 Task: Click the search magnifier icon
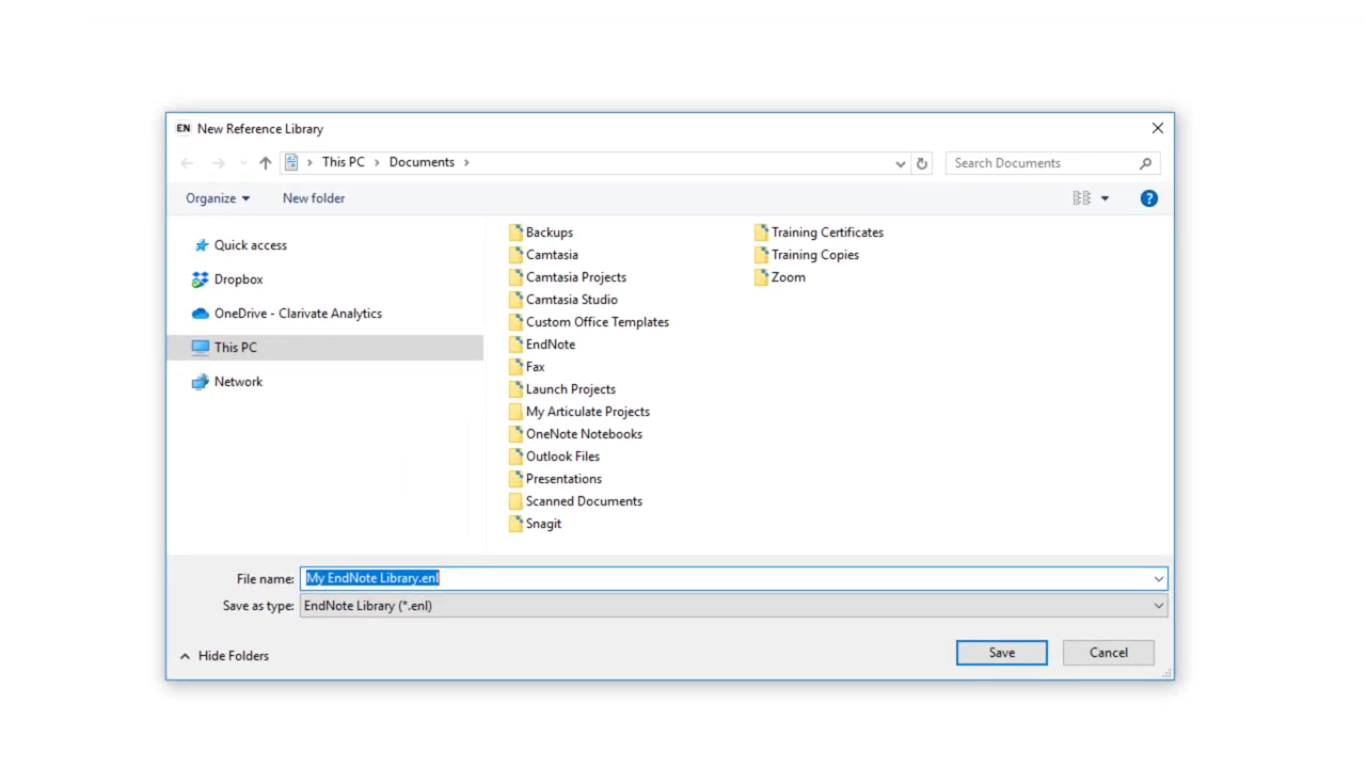[x=1146, y=163]
